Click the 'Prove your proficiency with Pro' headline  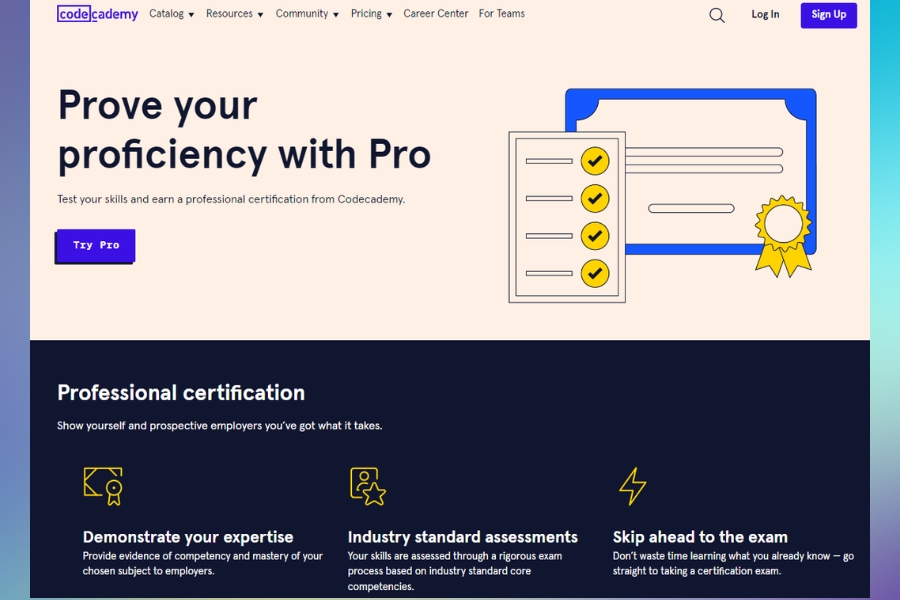(x=245, y=130)
